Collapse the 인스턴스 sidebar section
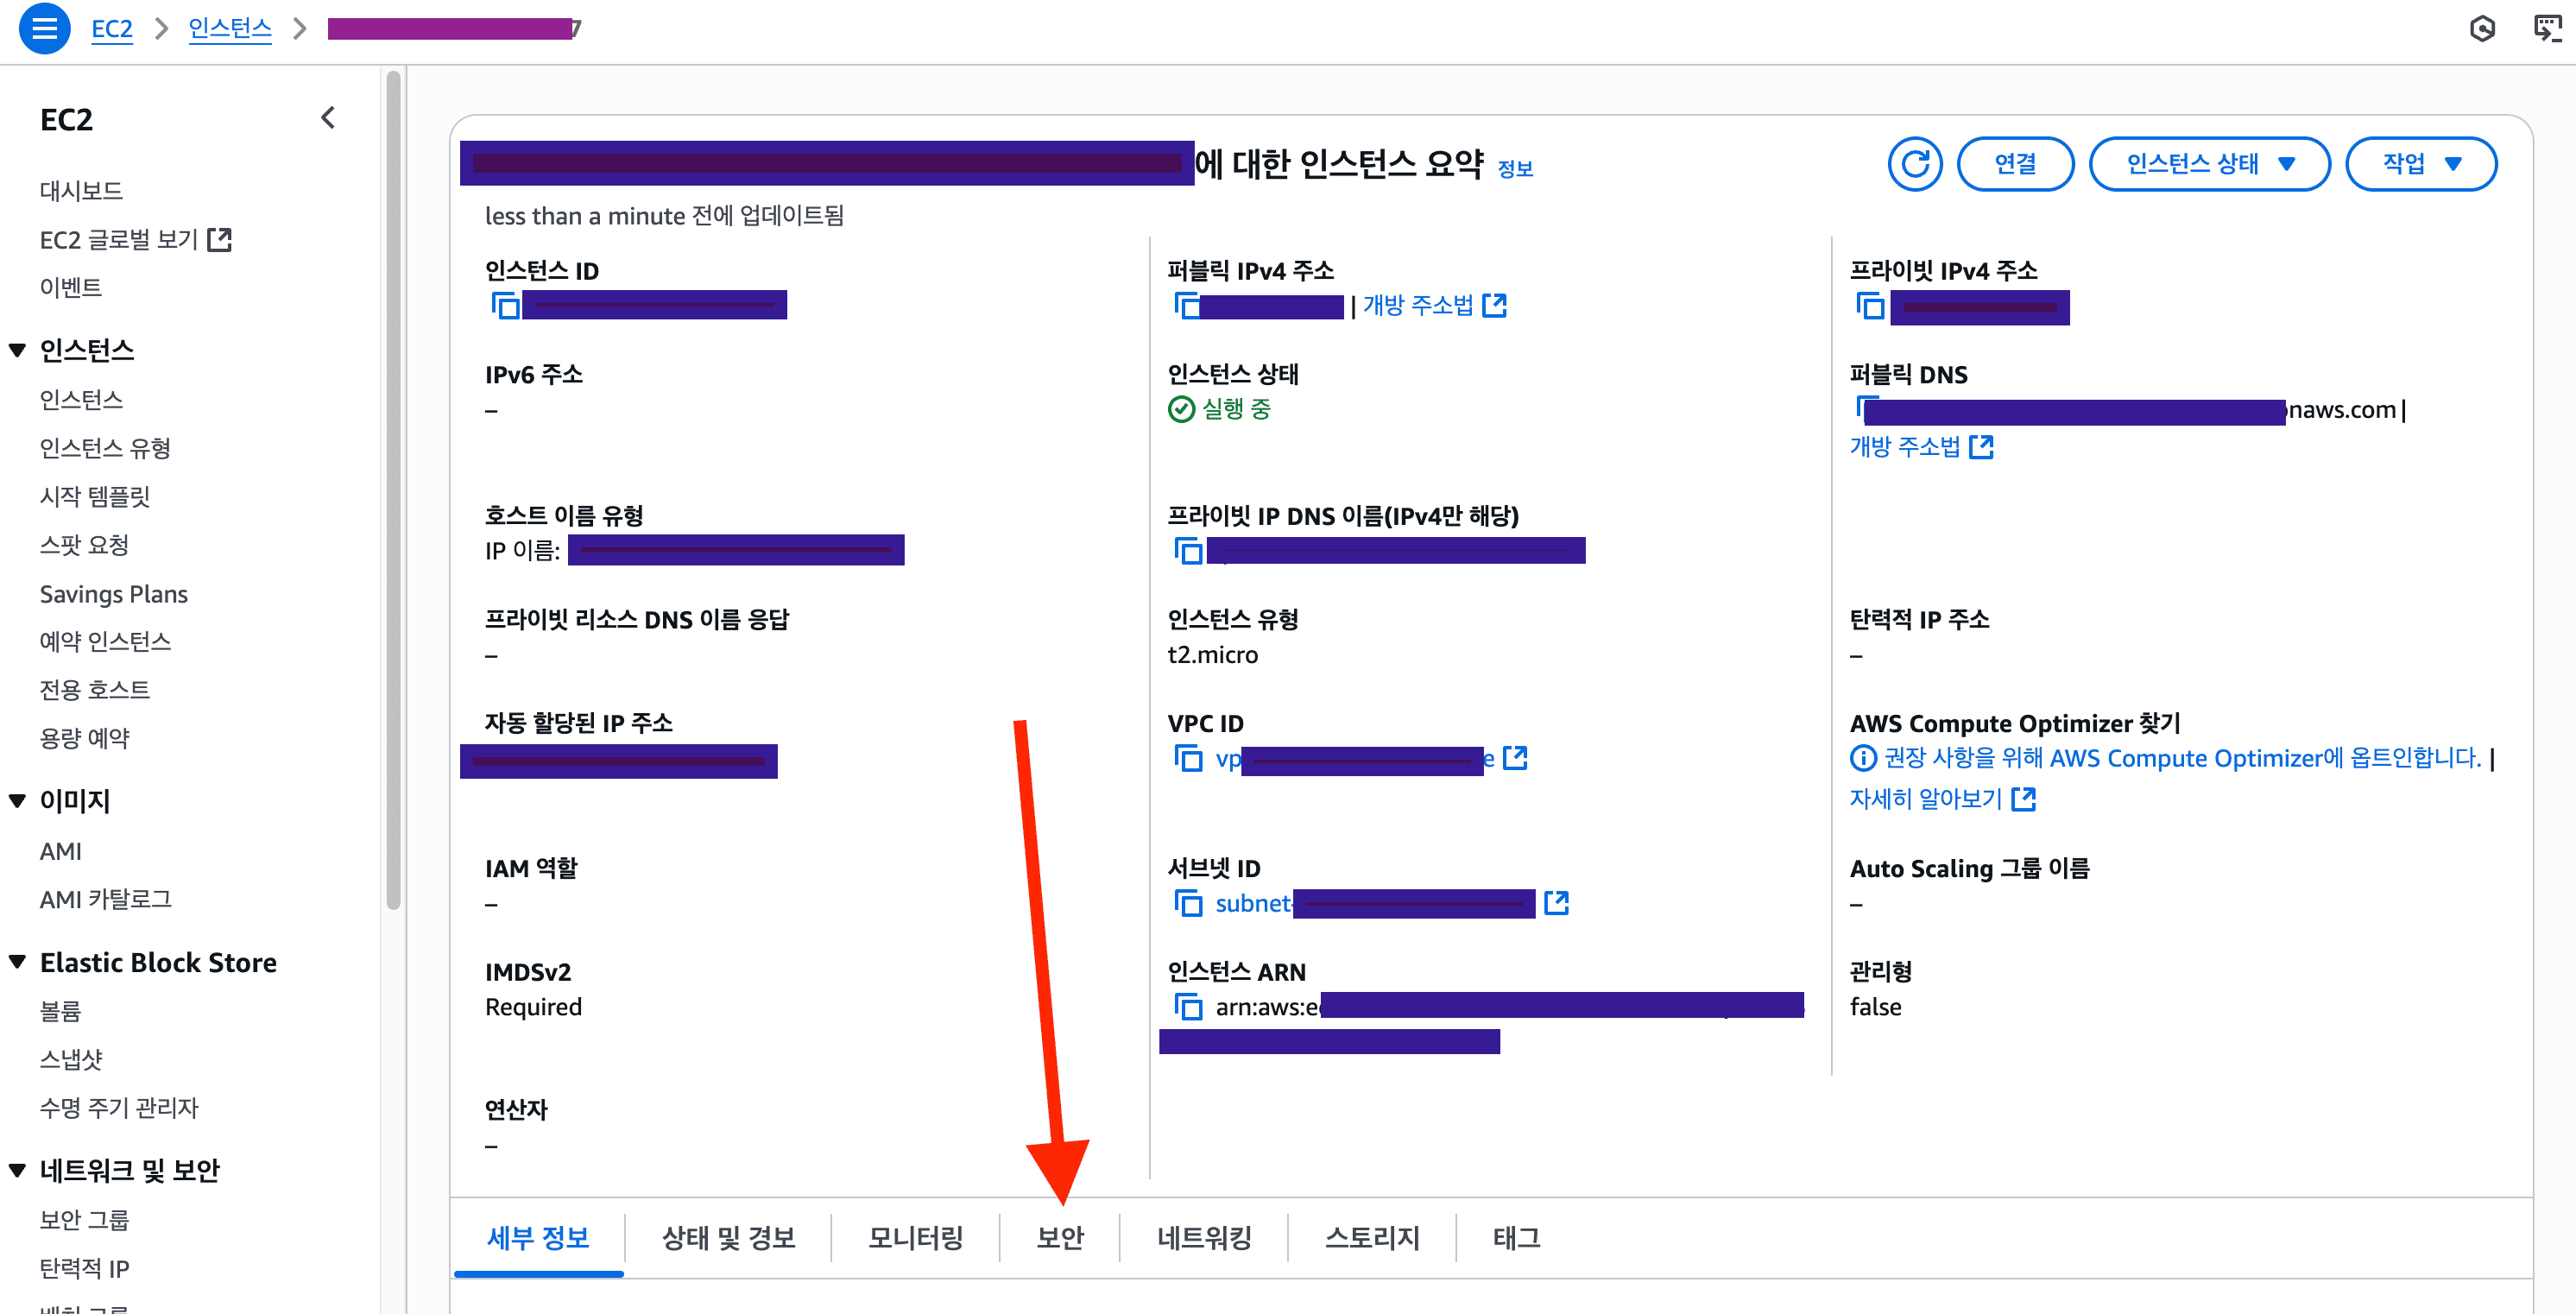This screenshot has height=1314, width=2576. tap(17, 350)
